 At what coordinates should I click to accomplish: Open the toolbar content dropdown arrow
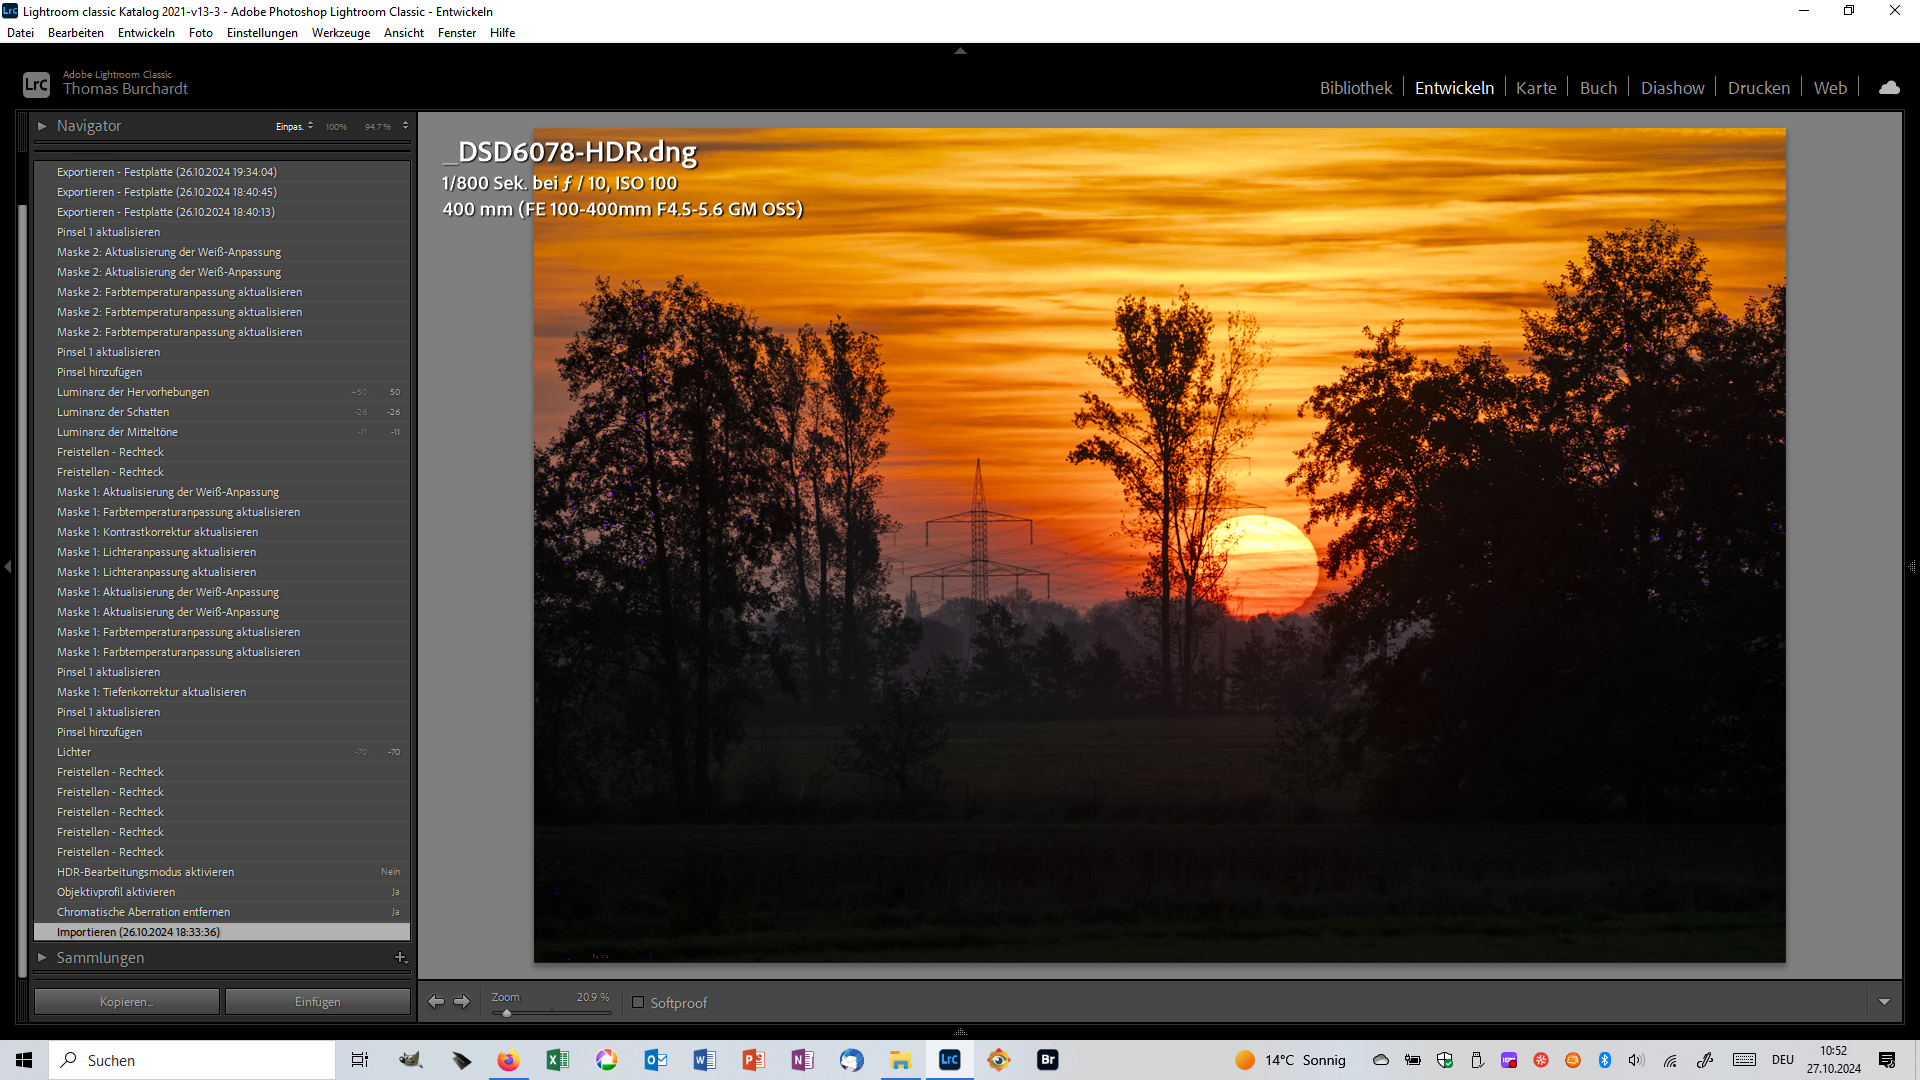[1884, 1002]
